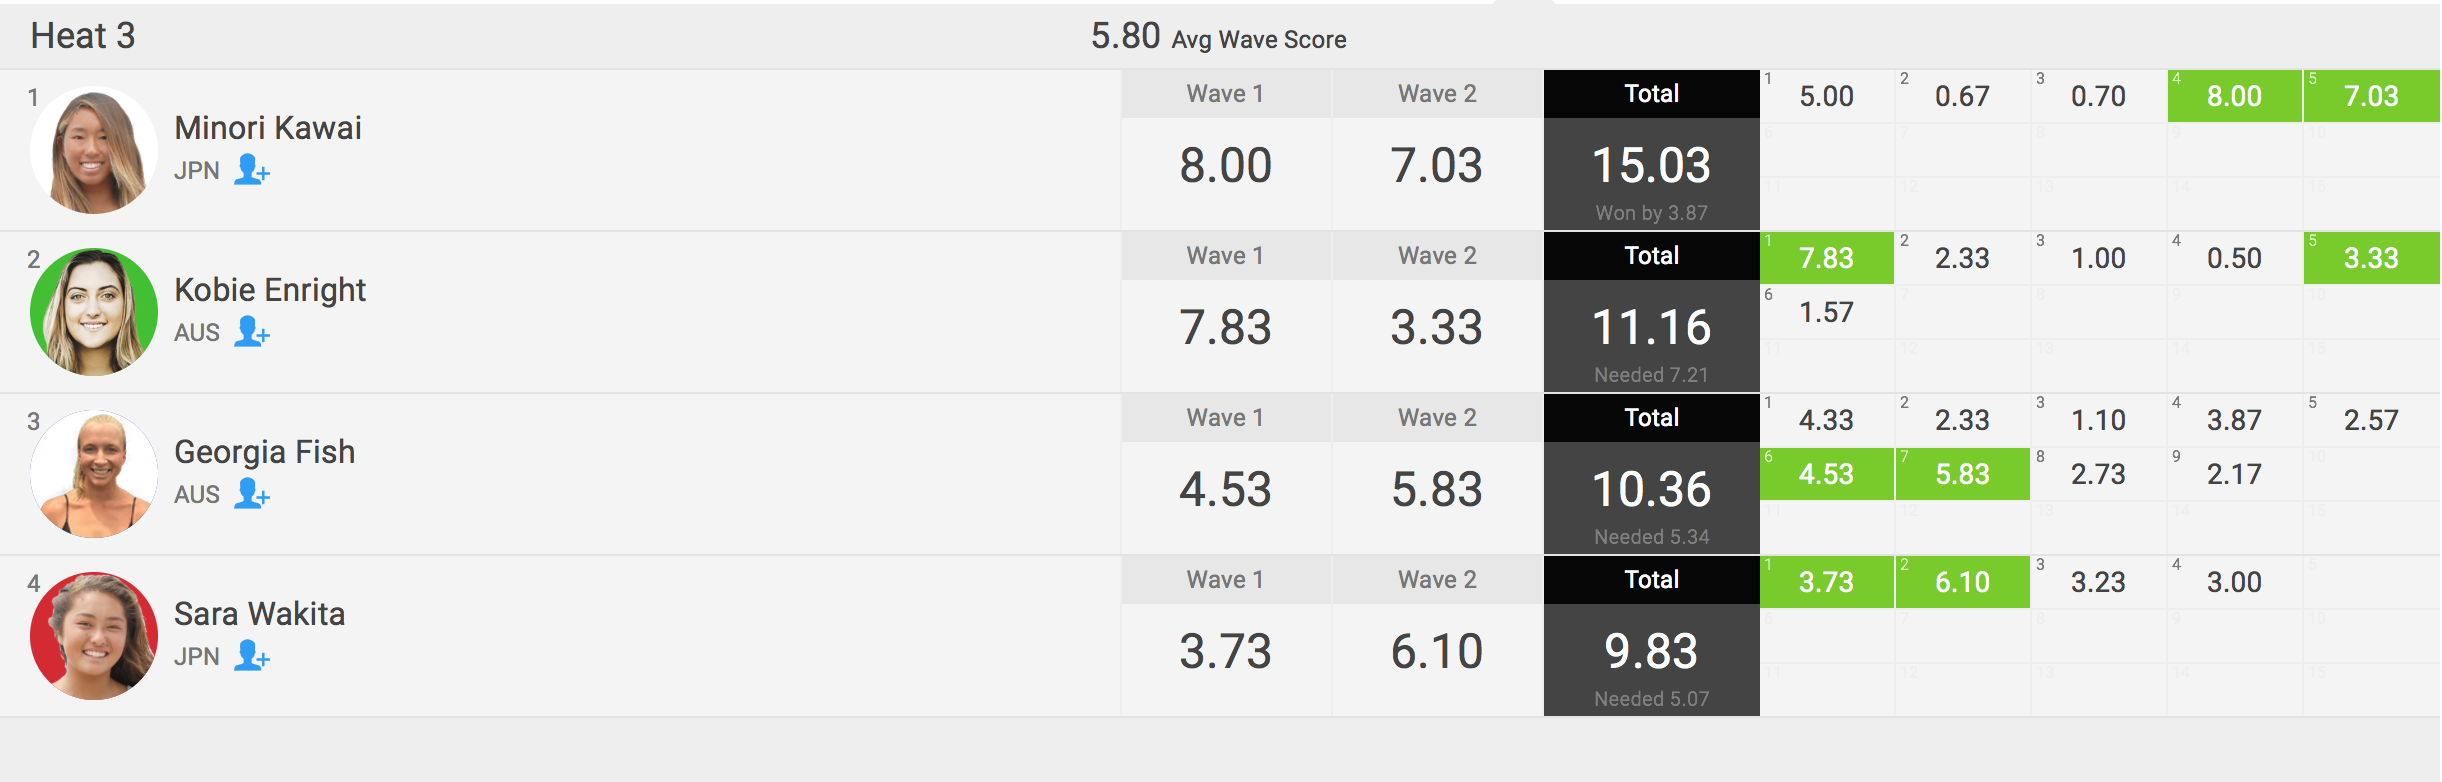The width and height of the screenshot is (2442, 782).
Task: Select Georgia Fish's 2.17 wave score
Action: click(x=2234, y=474)
